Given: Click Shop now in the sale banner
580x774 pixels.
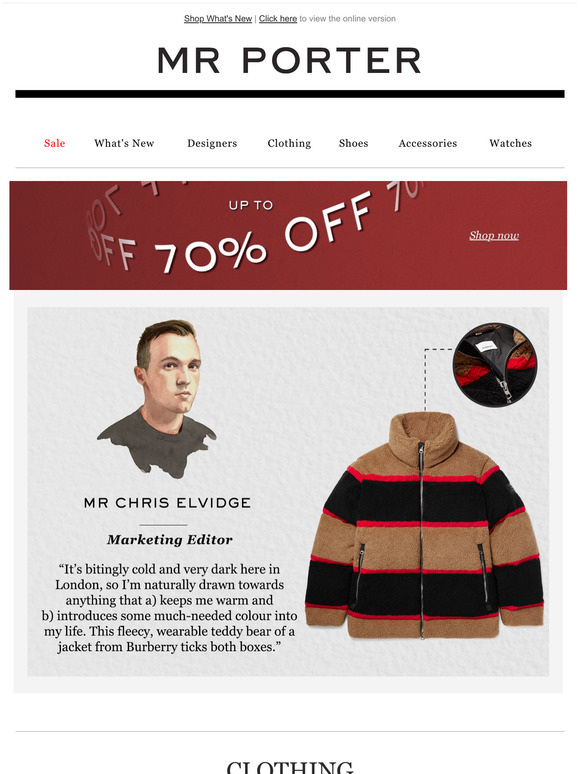Looking at the screenshot, I should click(x=494, y=235).
